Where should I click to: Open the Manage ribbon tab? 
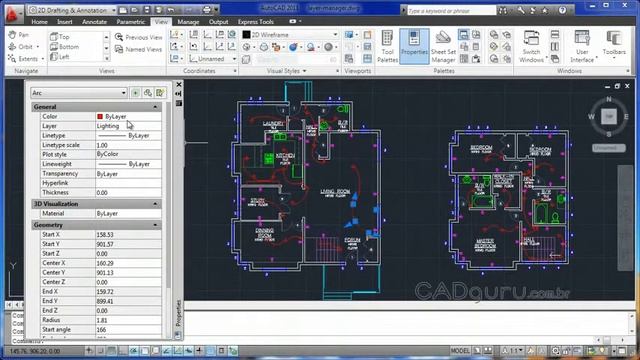tap(188, 22)
